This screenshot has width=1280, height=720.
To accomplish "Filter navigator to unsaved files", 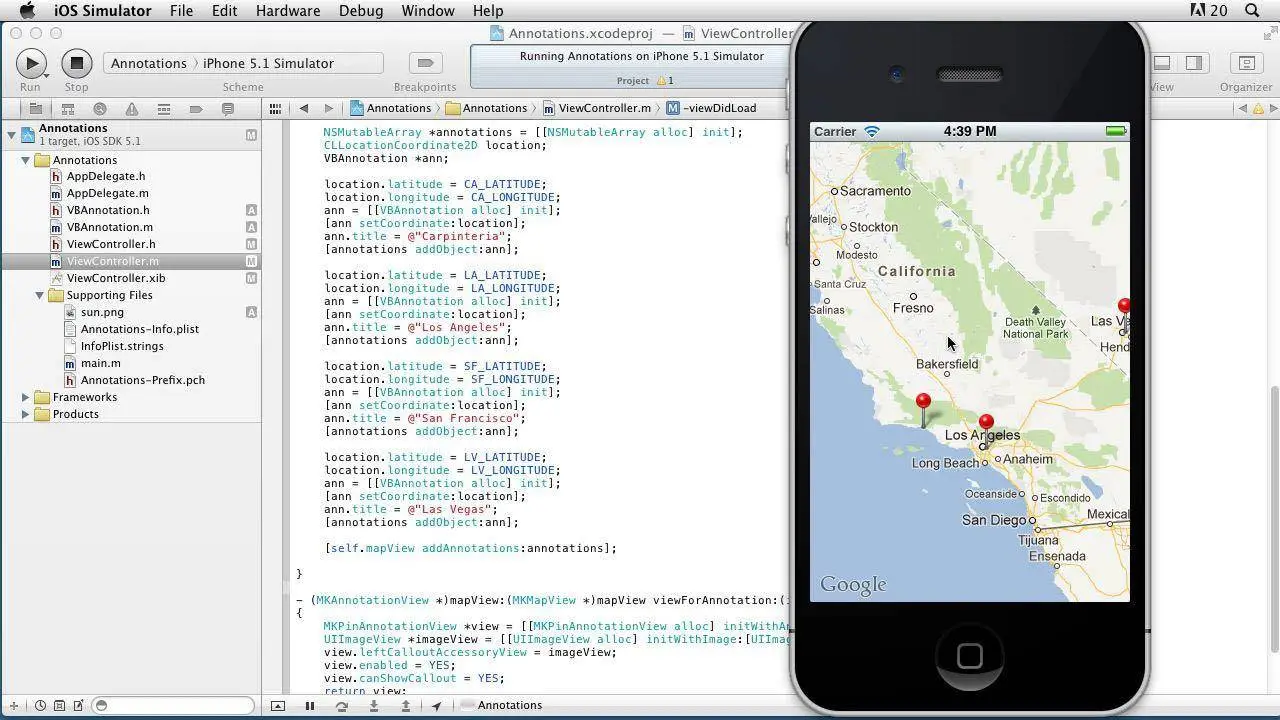I will point(79,706).
